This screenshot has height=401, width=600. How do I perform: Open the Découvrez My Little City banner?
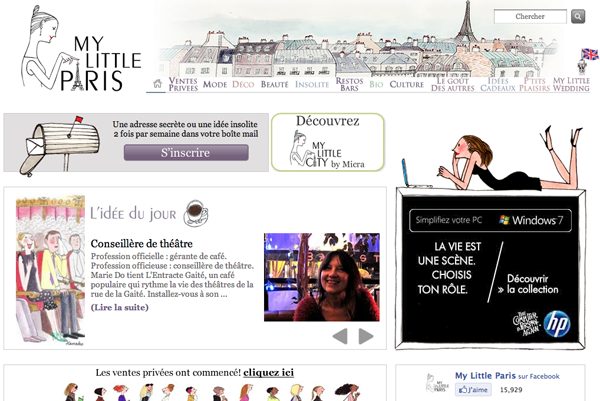[328, 142]
